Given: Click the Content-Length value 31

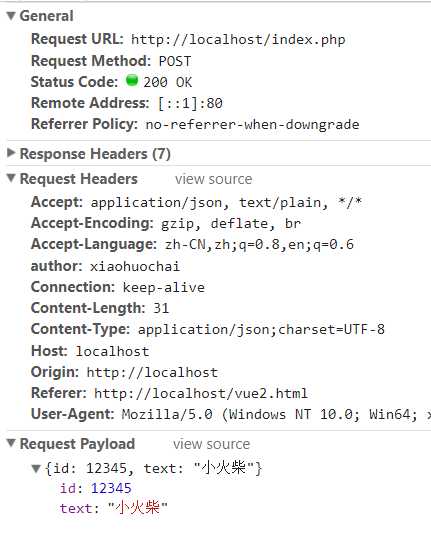Looking at the screenshot, I should pos(161,308).
